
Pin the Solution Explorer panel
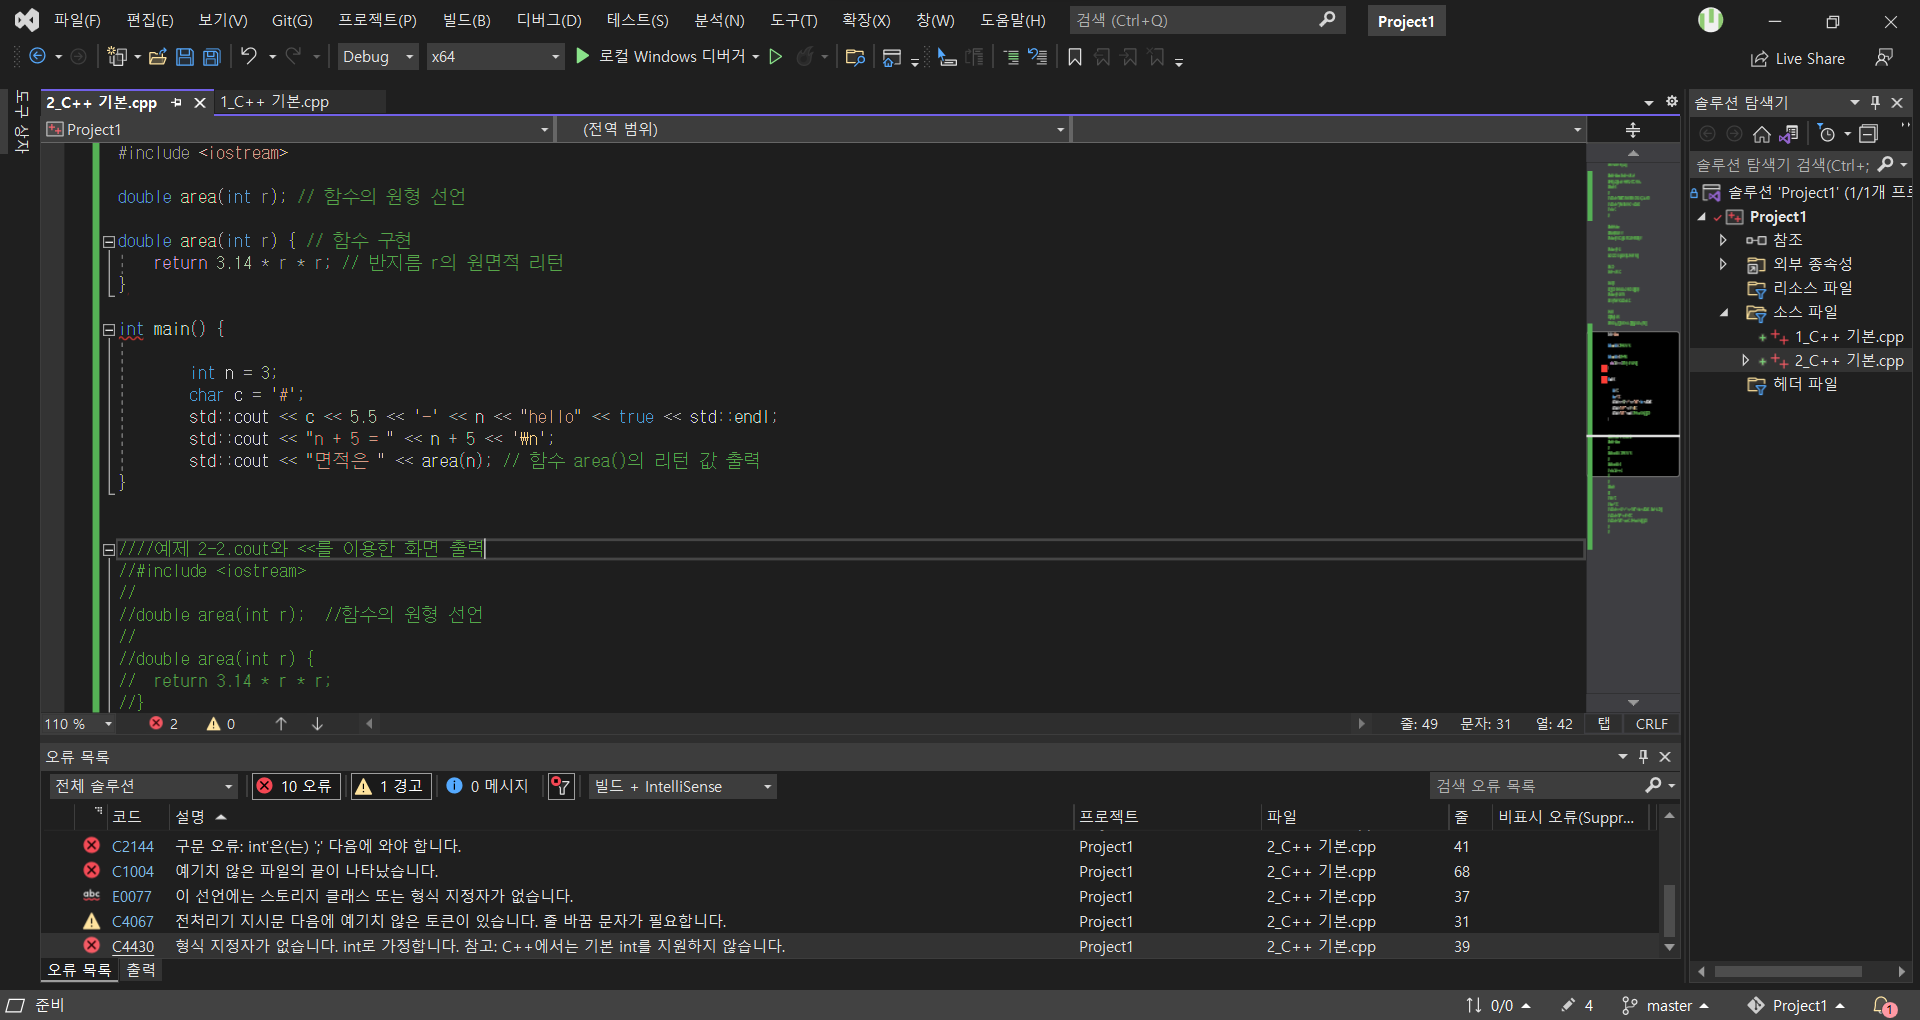[1876, 102]
